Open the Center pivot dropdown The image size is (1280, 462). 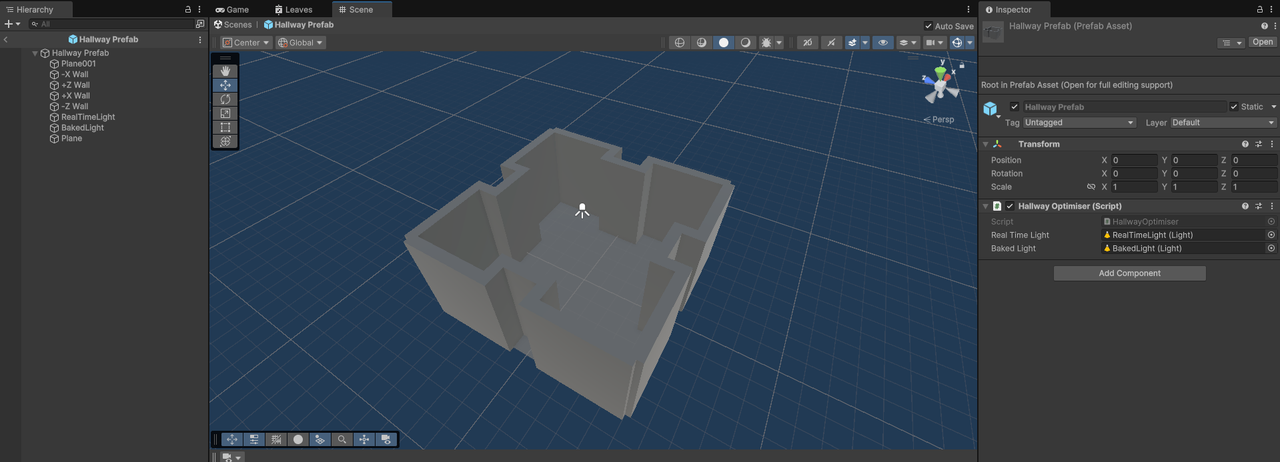pos(246,43)
